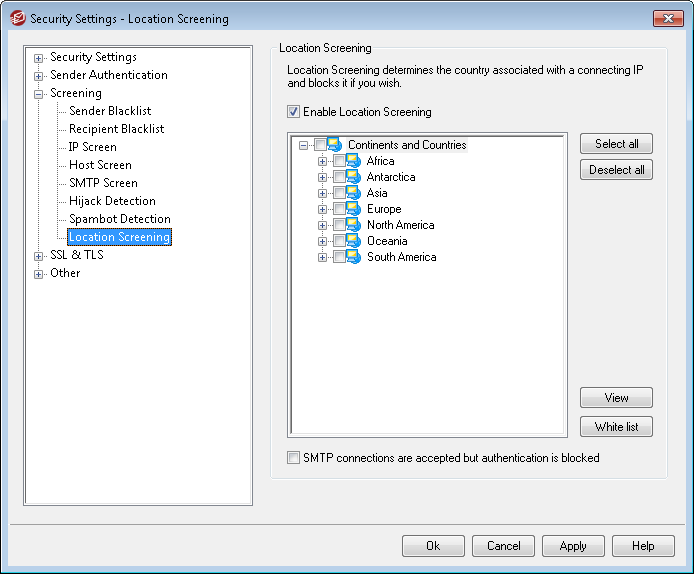The width and height of the screenshot is (694, 574).
Task: Click the globe icon beside Antarctica
Action: coord(353,177)
